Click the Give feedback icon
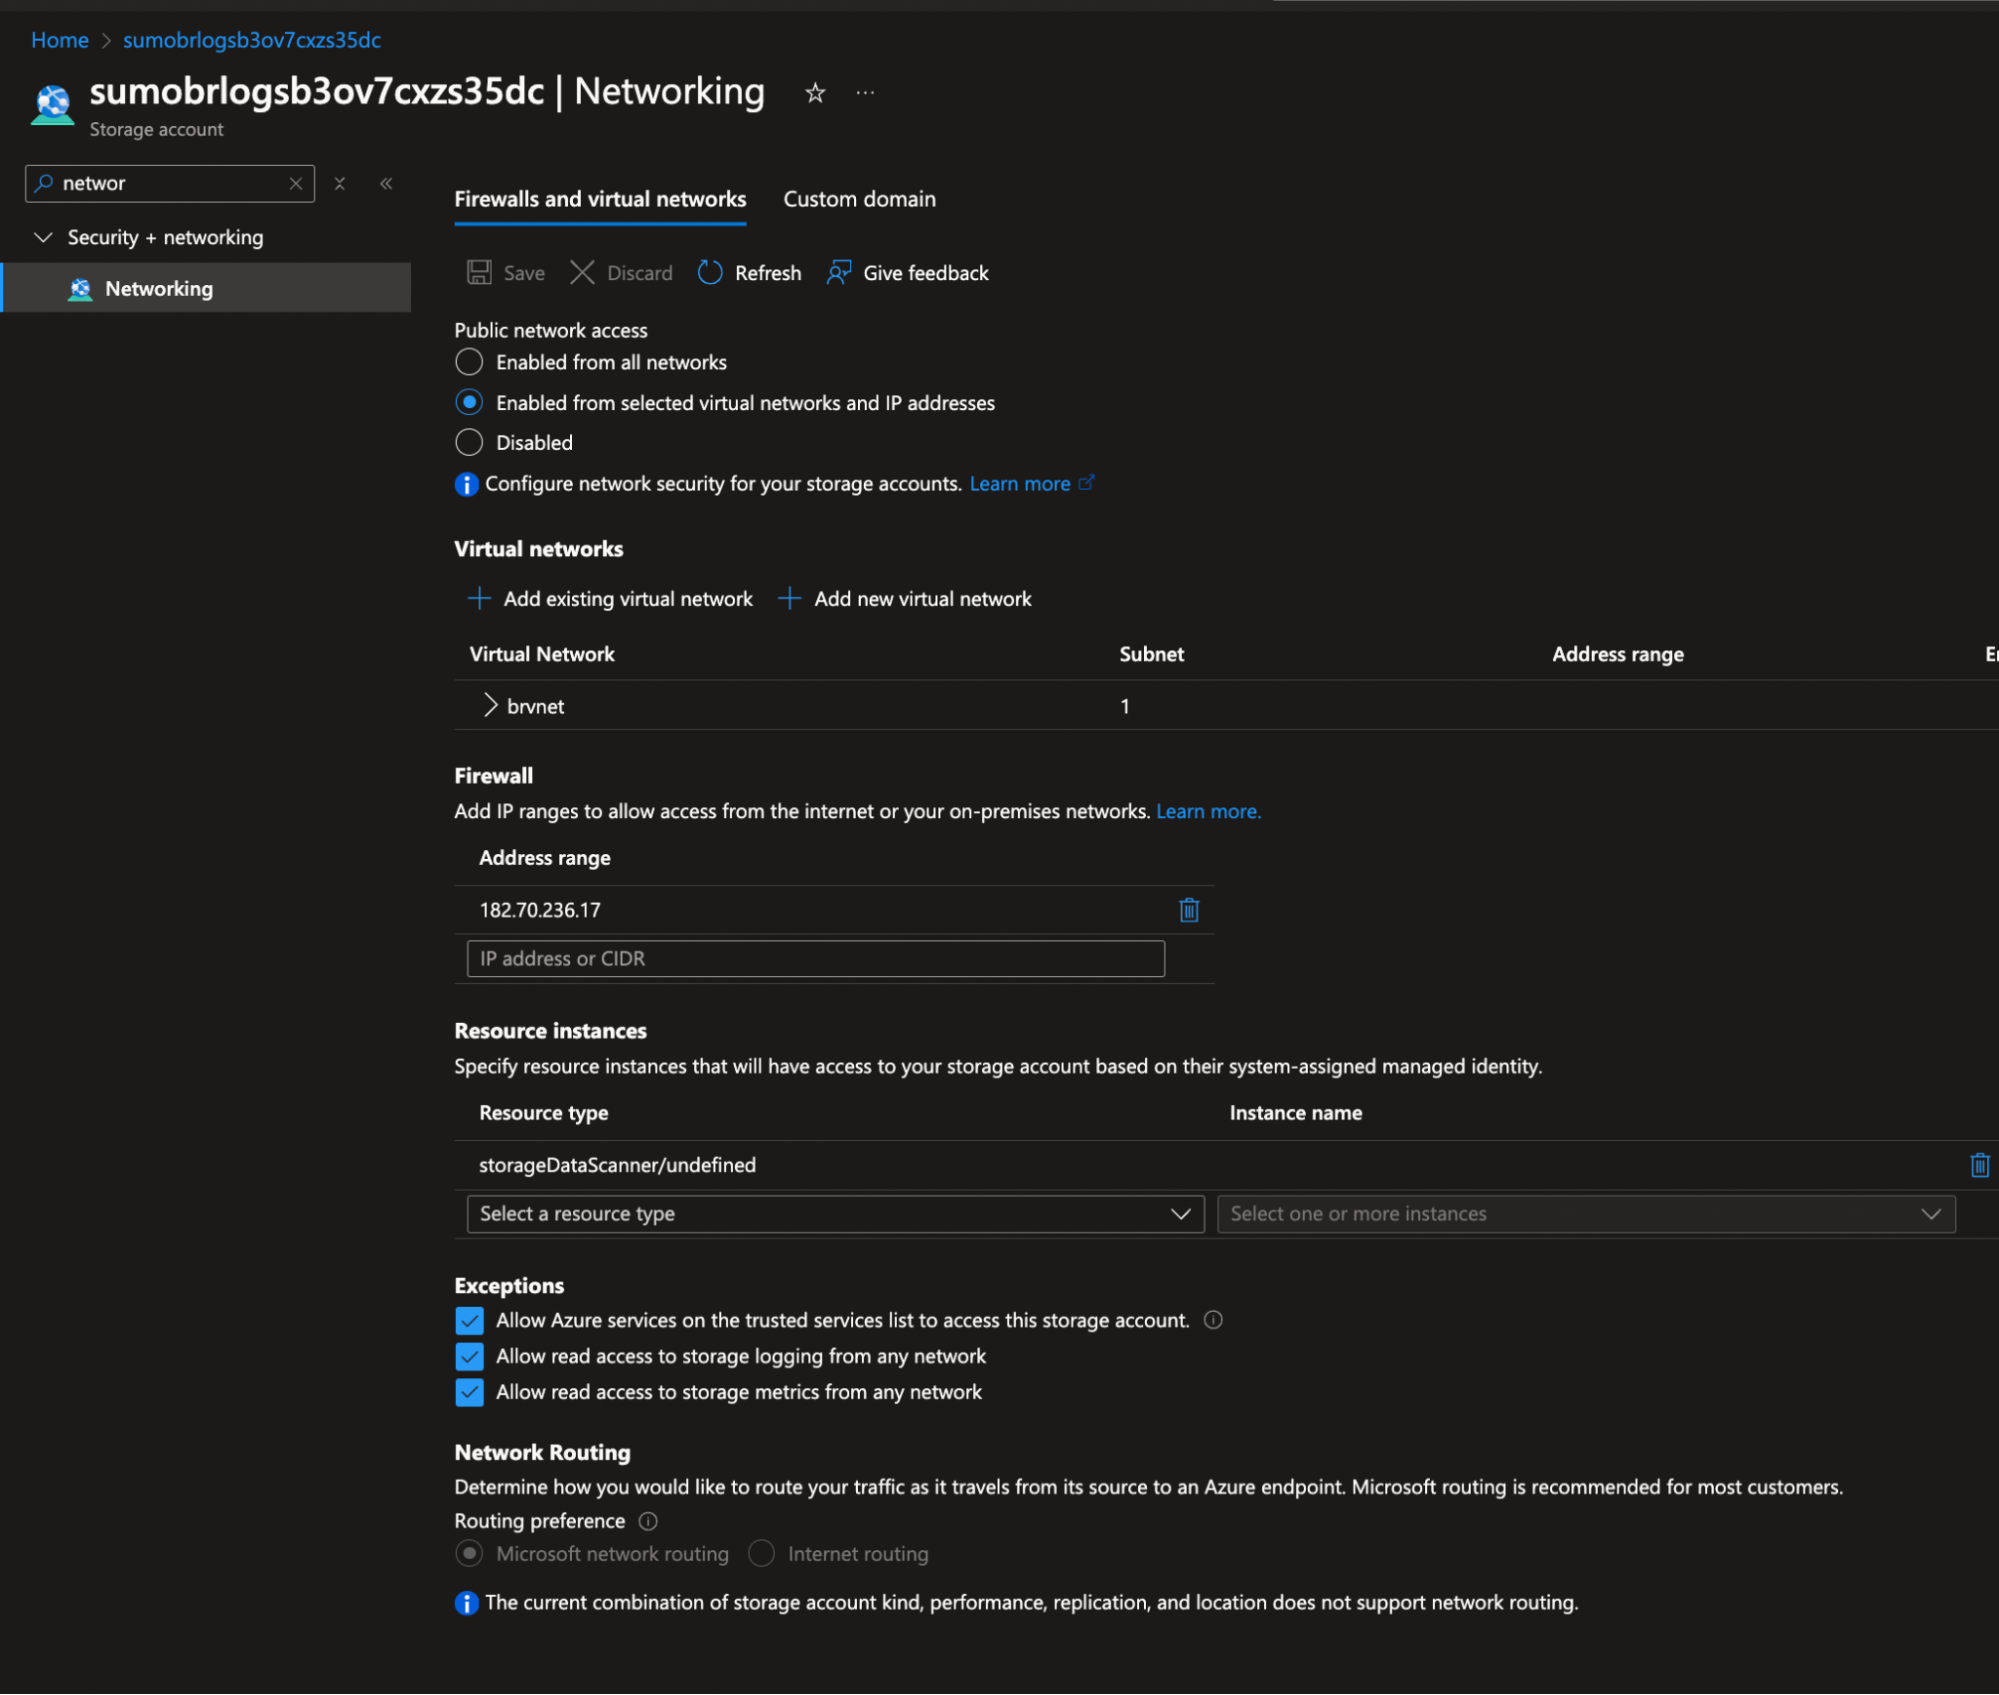Image resolution: width=1999 pixels, height=1695 pixels. (838, 273)
